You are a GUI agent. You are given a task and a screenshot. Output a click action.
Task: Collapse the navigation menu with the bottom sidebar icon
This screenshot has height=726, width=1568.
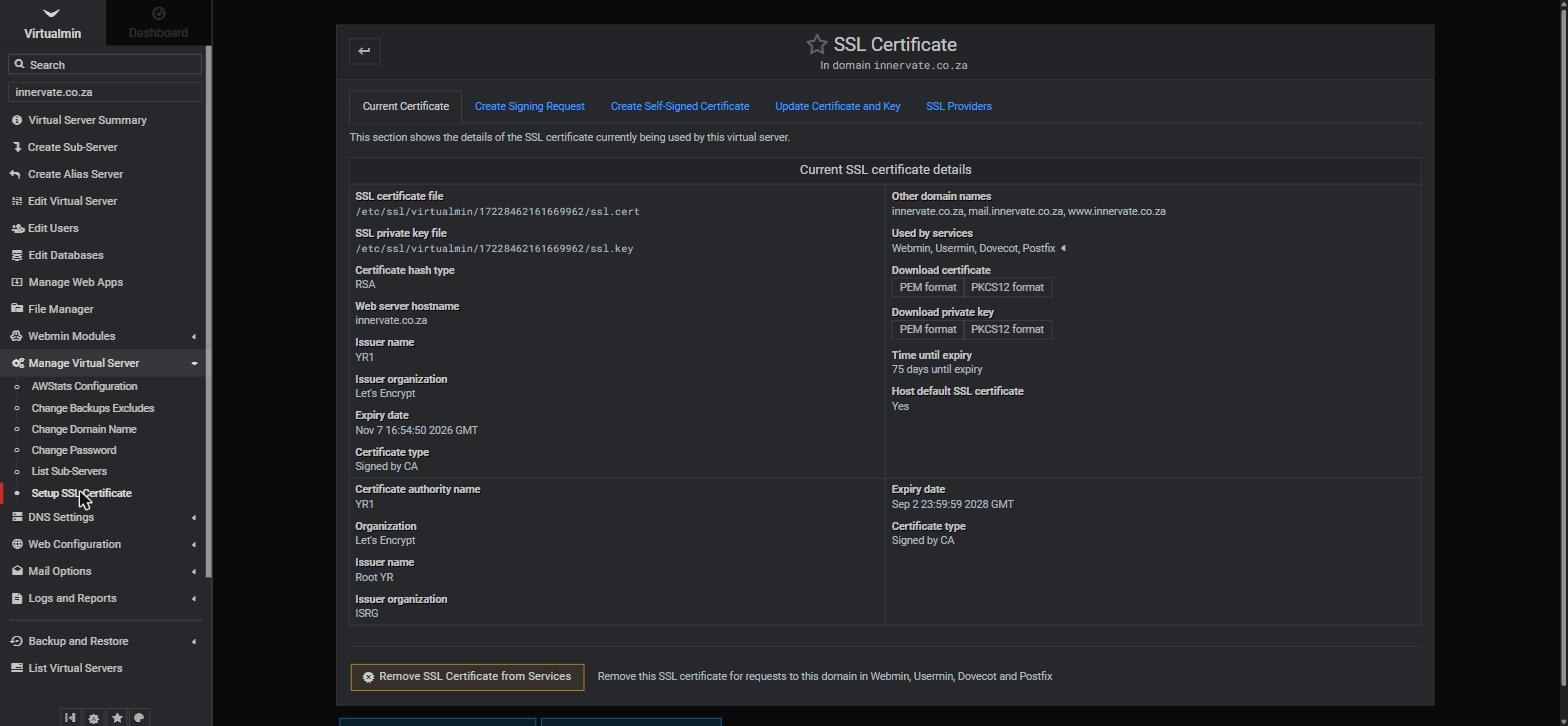[x=70, y=717]
